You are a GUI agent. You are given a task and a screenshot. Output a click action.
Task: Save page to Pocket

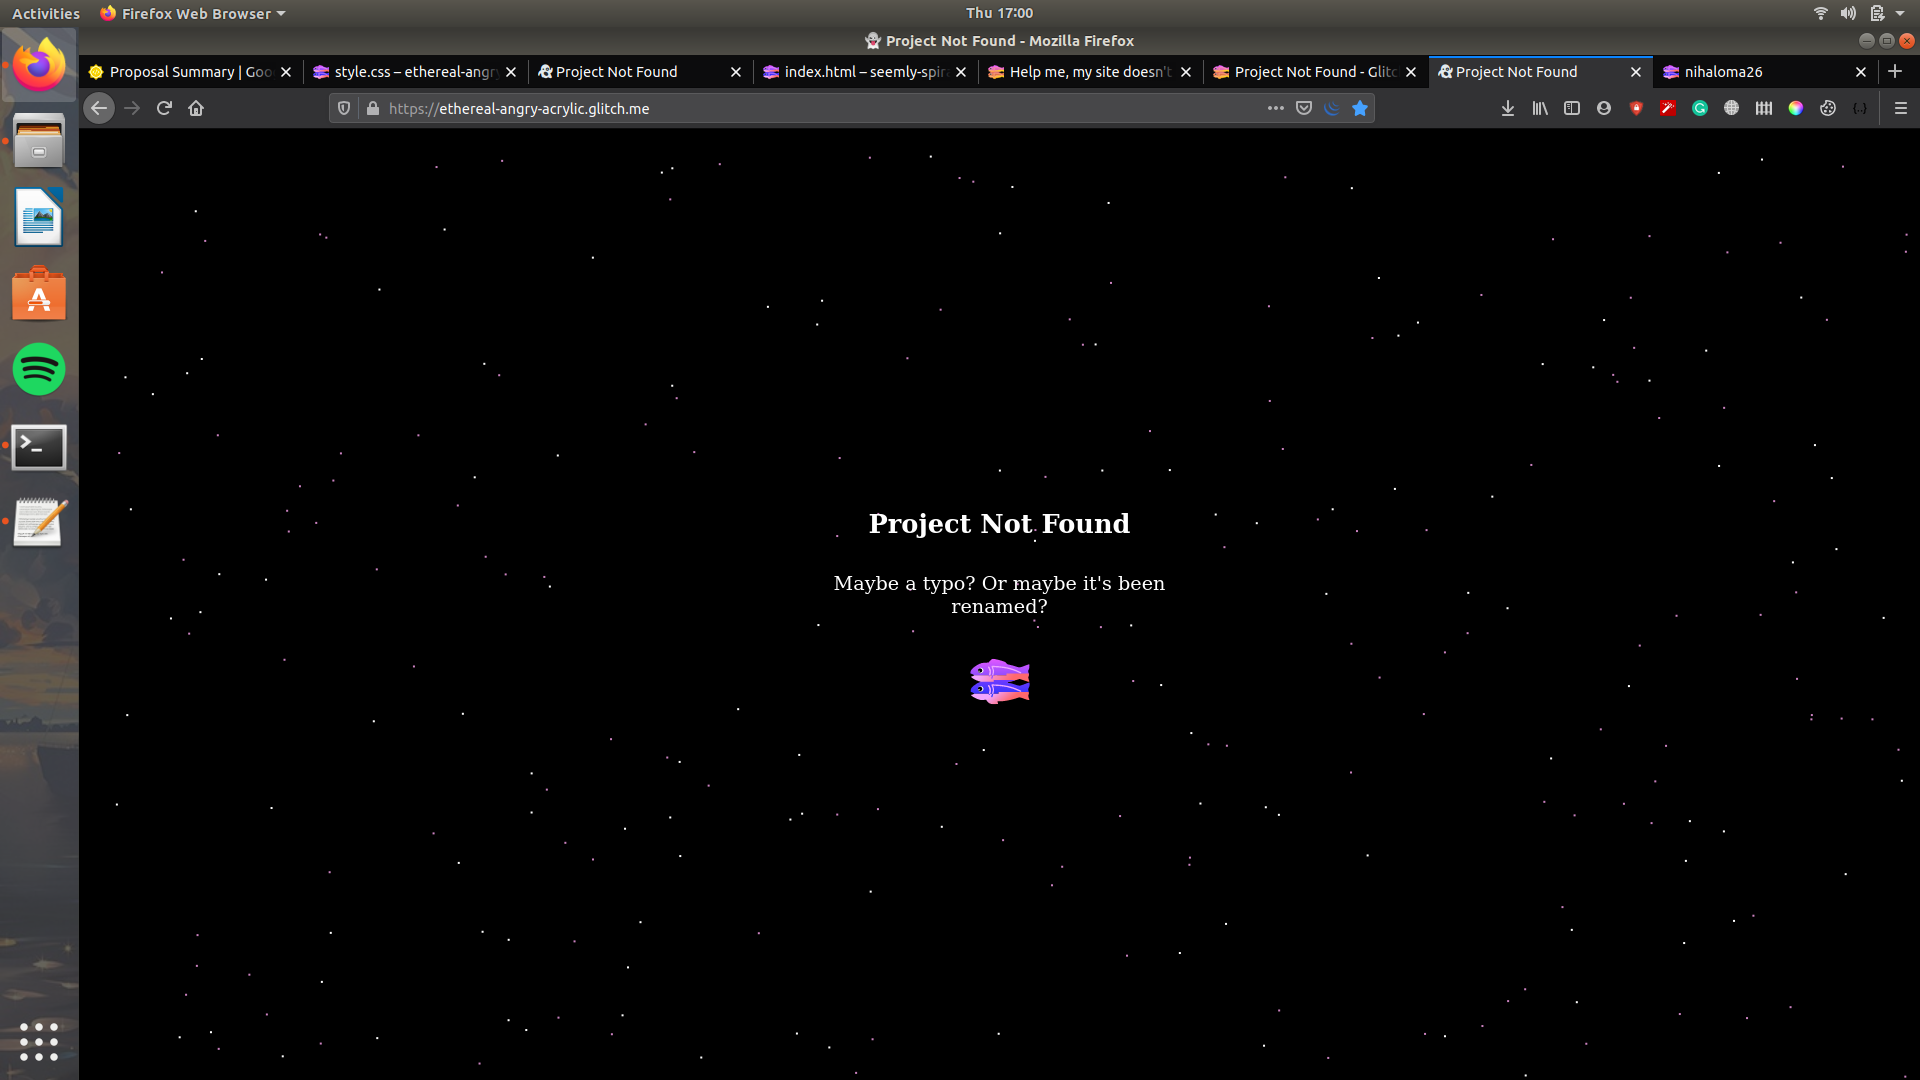pyautogui.click(x=1304, y=108)
